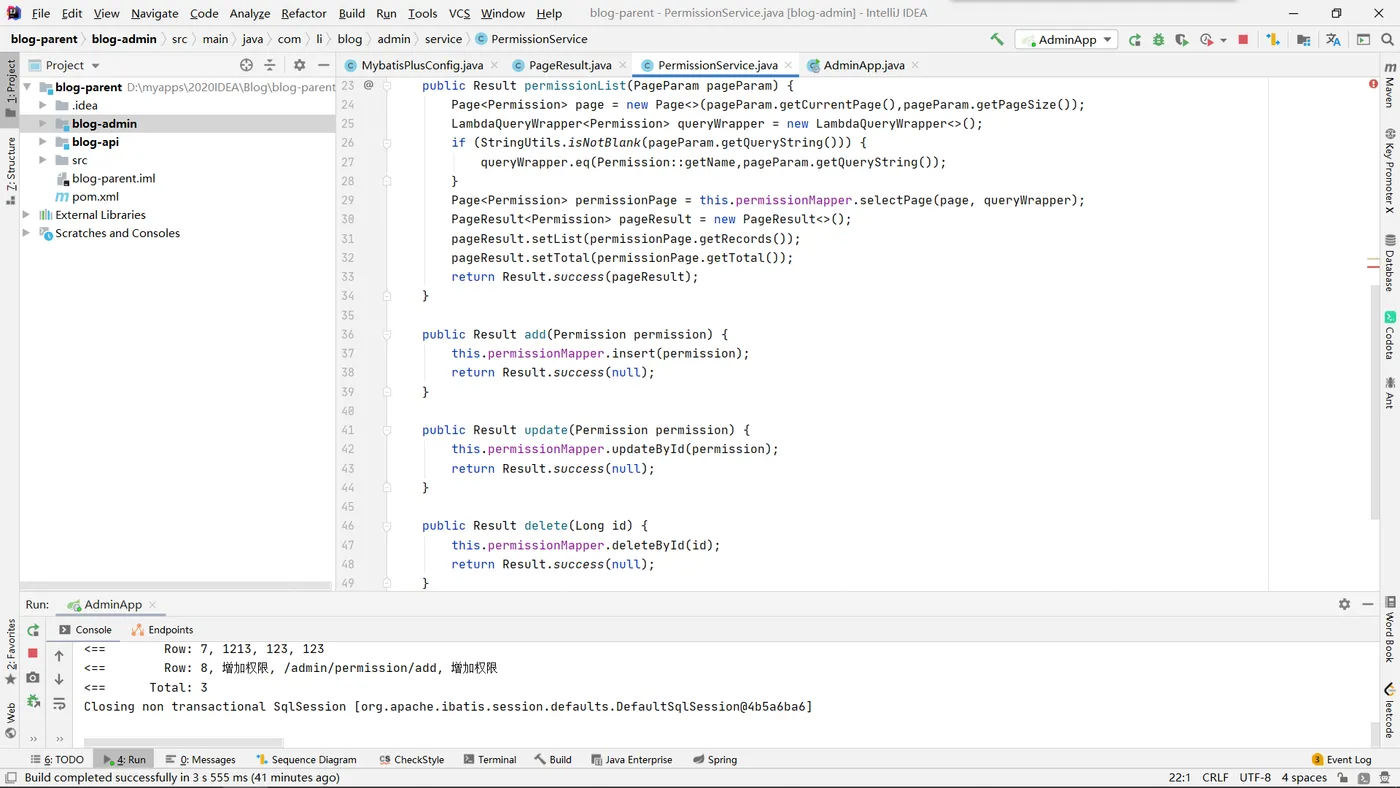
Task: Open the Refactor menu
Action: (x=304, y=13)
